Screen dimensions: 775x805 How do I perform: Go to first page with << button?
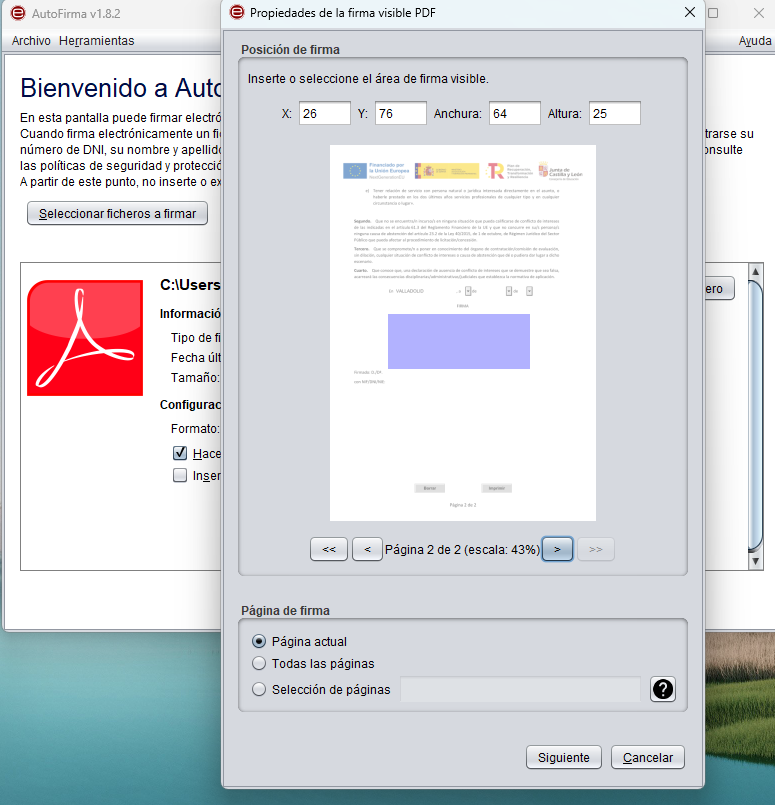coord(329,549)
